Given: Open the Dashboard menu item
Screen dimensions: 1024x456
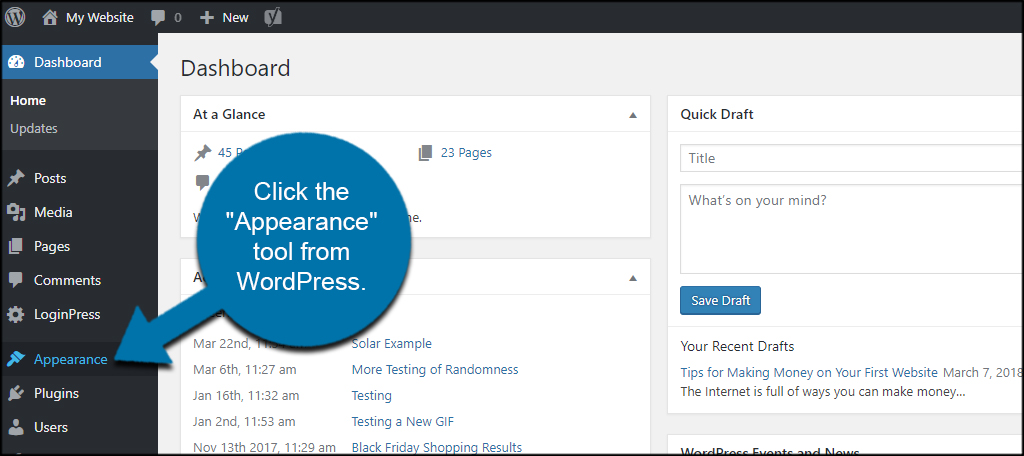Looking at the screenshot, I should [x=79, y=63].
